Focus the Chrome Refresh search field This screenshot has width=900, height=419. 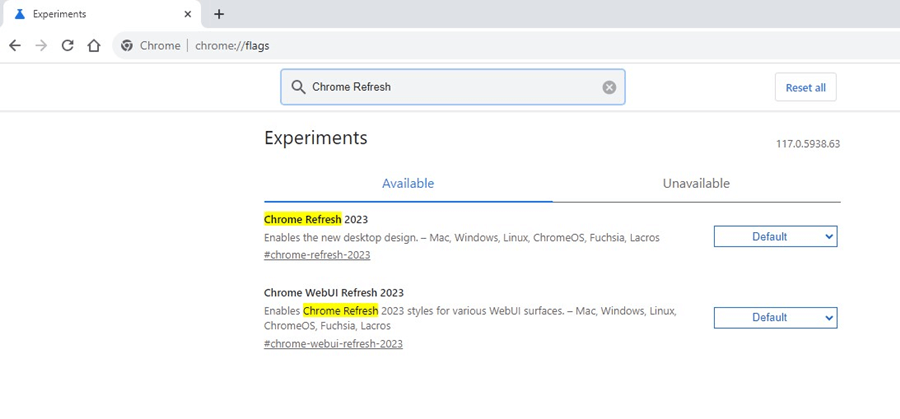coord(453,87)
